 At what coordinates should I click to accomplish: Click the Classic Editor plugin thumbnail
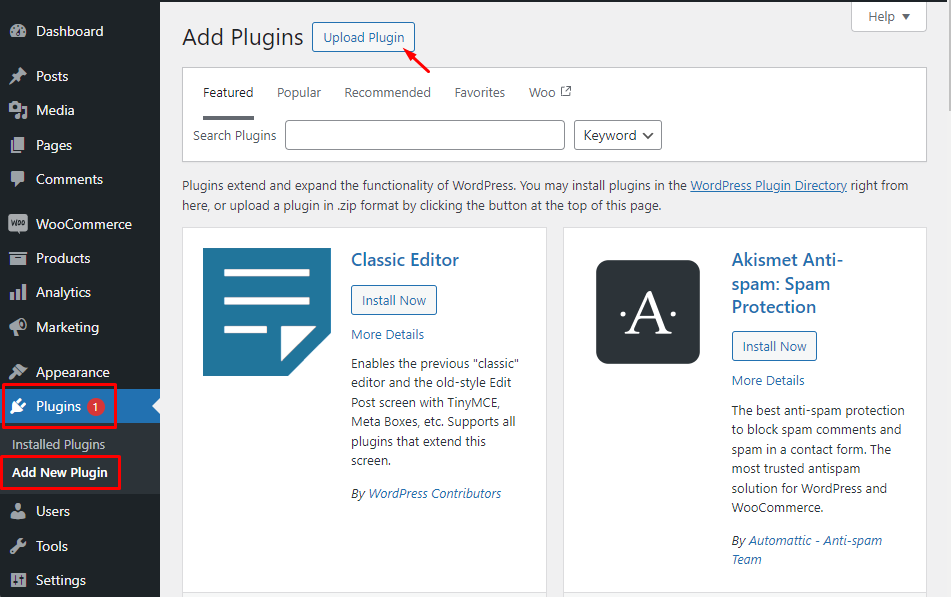(267, 312)
